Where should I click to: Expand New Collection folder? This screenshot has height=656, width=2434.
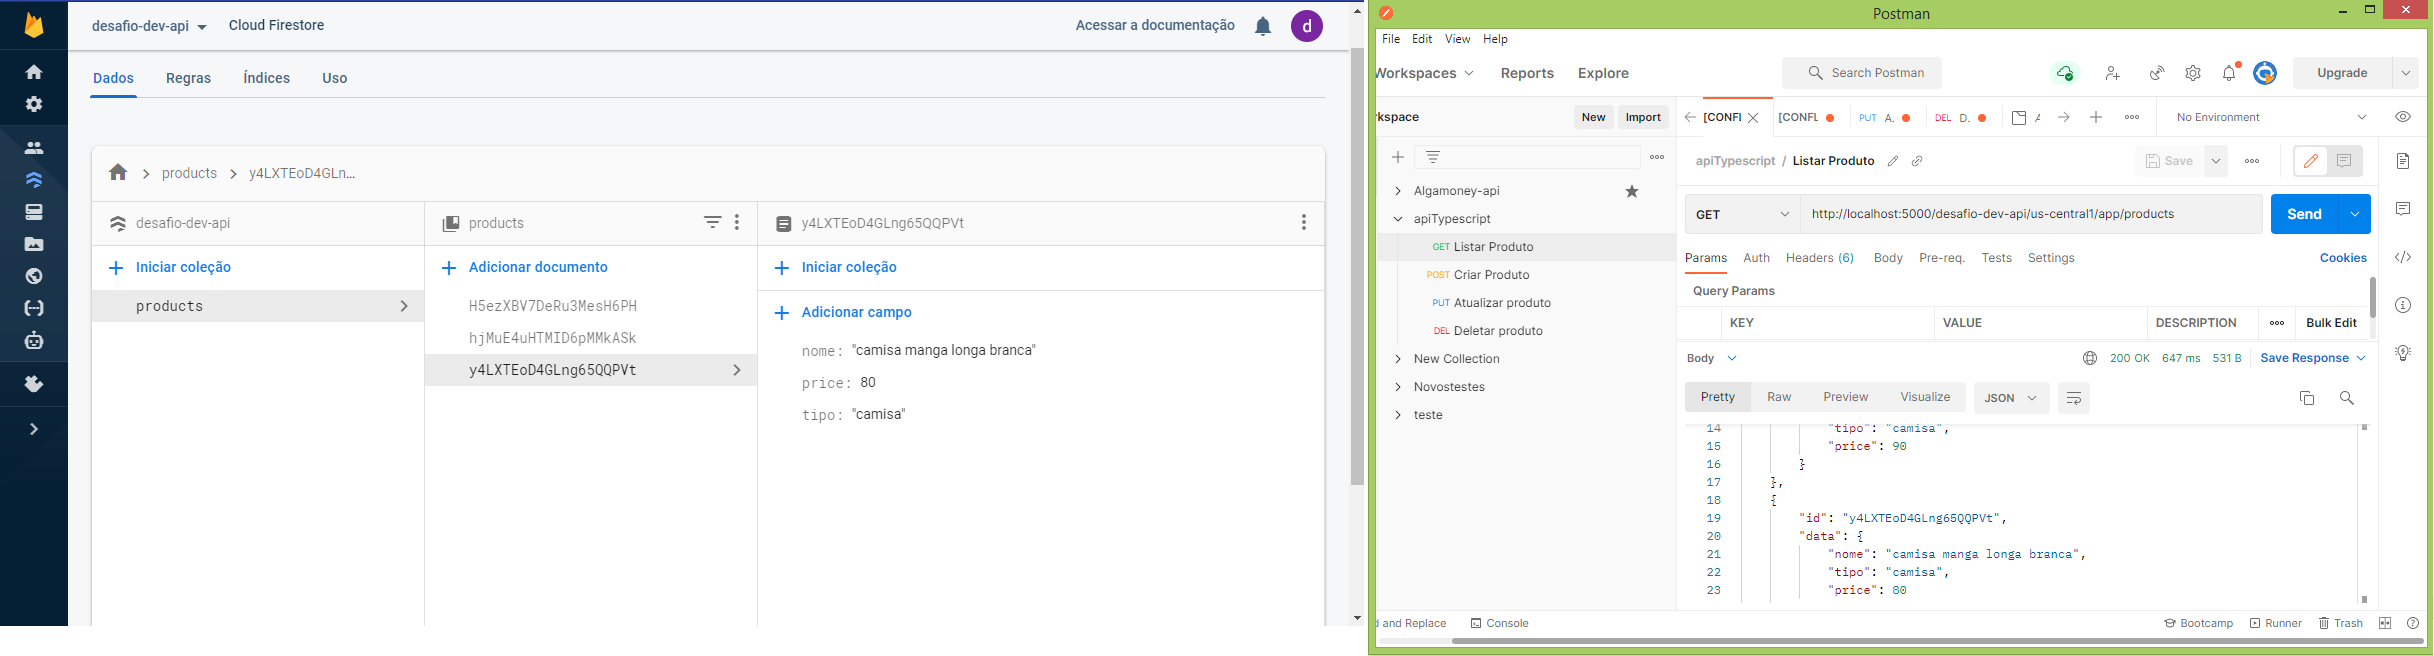click(1398, 359)
